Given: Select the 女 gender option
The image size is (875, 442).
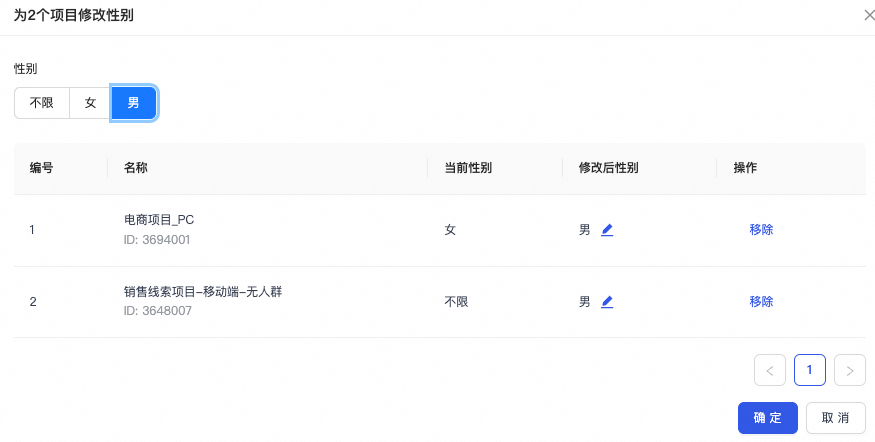Looking at the screenshot, I should [90, 103].
